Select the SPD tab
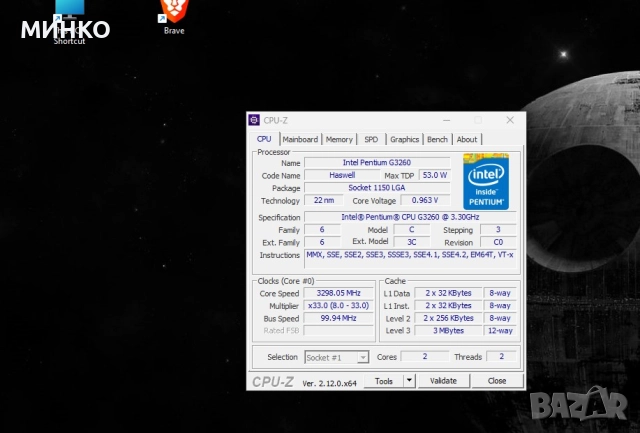The width and height of the screenshot is (640, 433). click(371, 139)
